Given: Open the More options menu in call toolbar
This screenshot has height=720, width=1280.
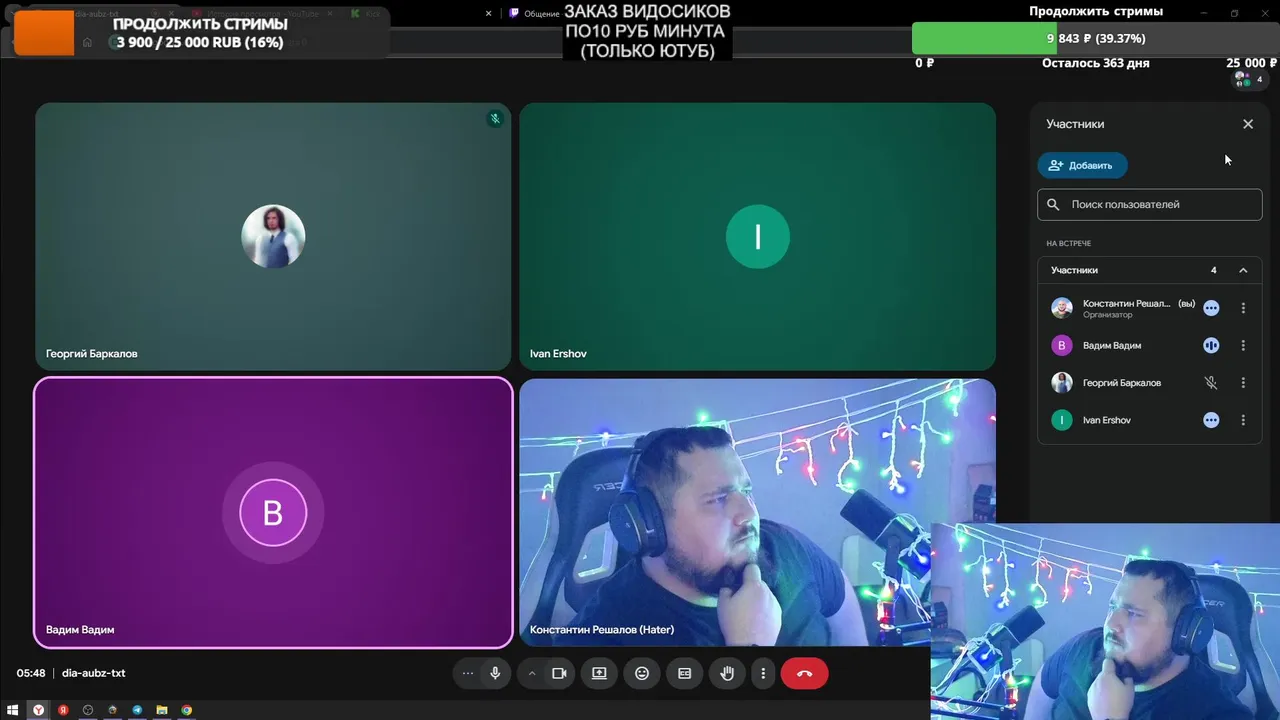Looking at the screenshot, I should (763, 673).
